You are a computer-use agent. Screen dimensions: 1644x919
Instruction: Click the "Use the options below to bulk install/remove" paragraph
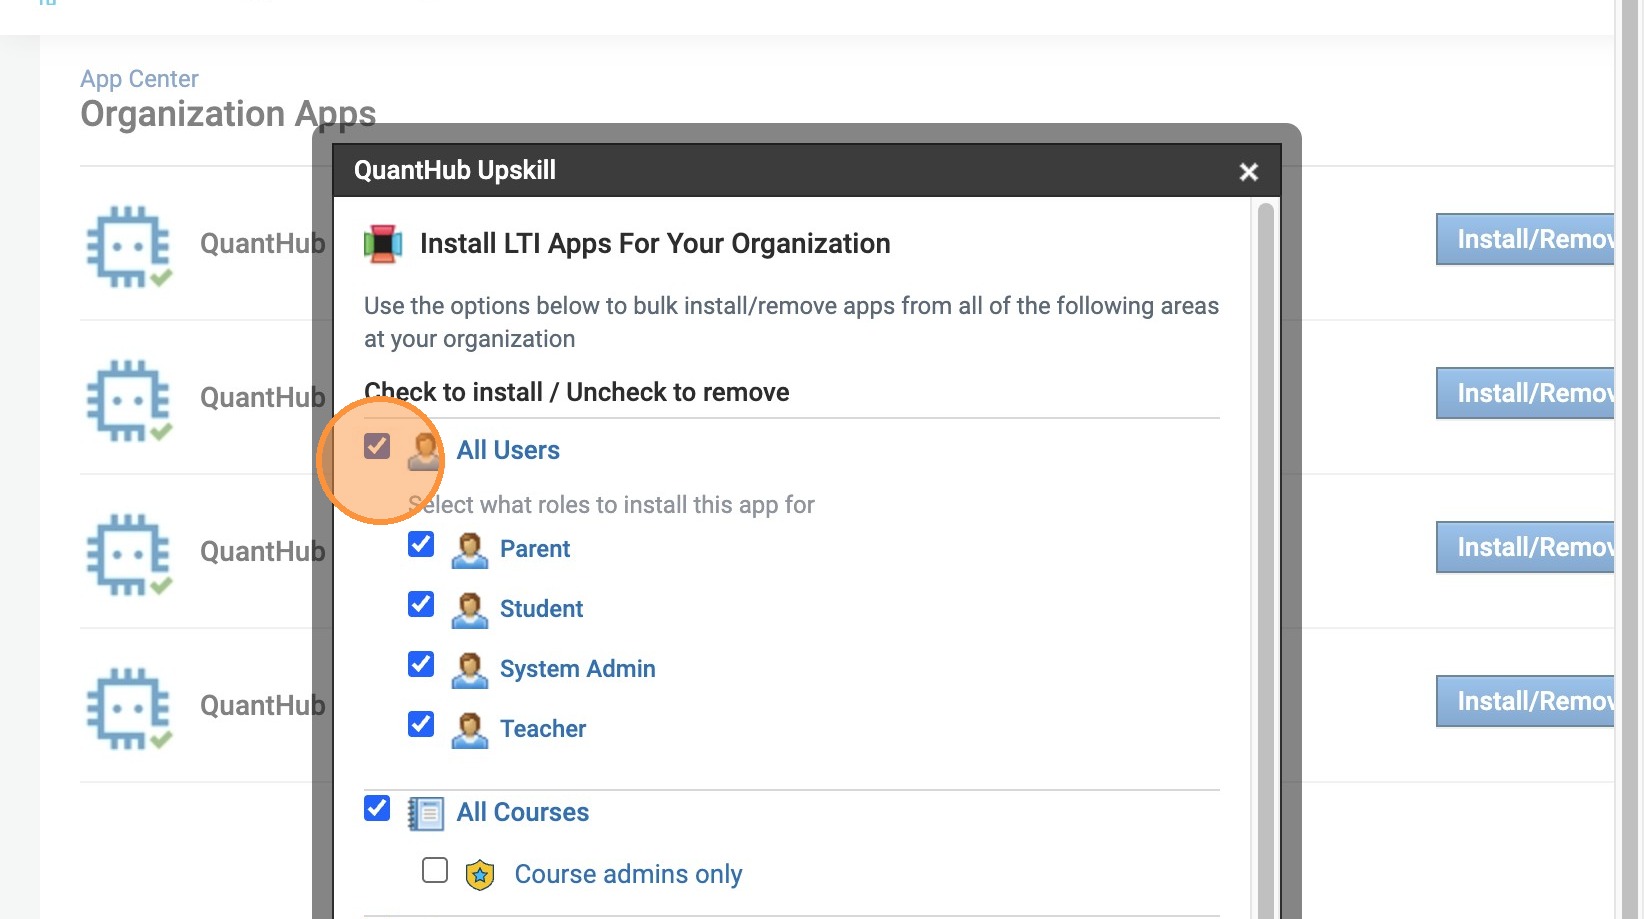pos(791,322)
